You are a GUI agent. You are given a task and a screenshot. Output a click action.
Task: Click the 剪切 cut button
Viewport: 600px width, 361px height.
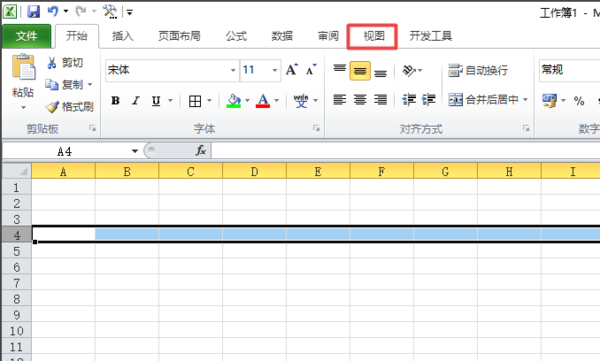[65, 63]
